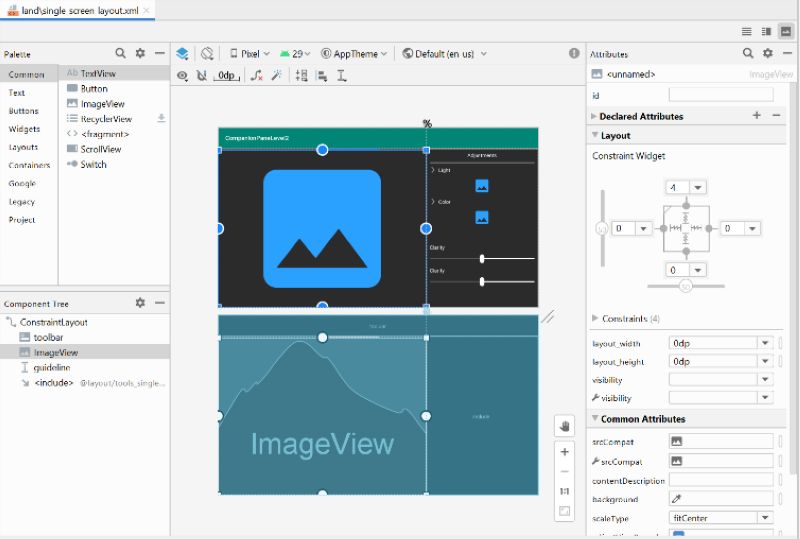This screenshot has height=539, width=800.
Task: Open the AppTheme selector dropdown
Action: coord(354,54)
